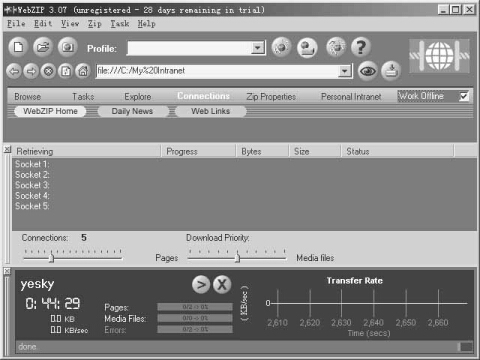Screen dimensions: 480x360
Task: Close the connections panel with small X
Action: click(x=7, y=149)
